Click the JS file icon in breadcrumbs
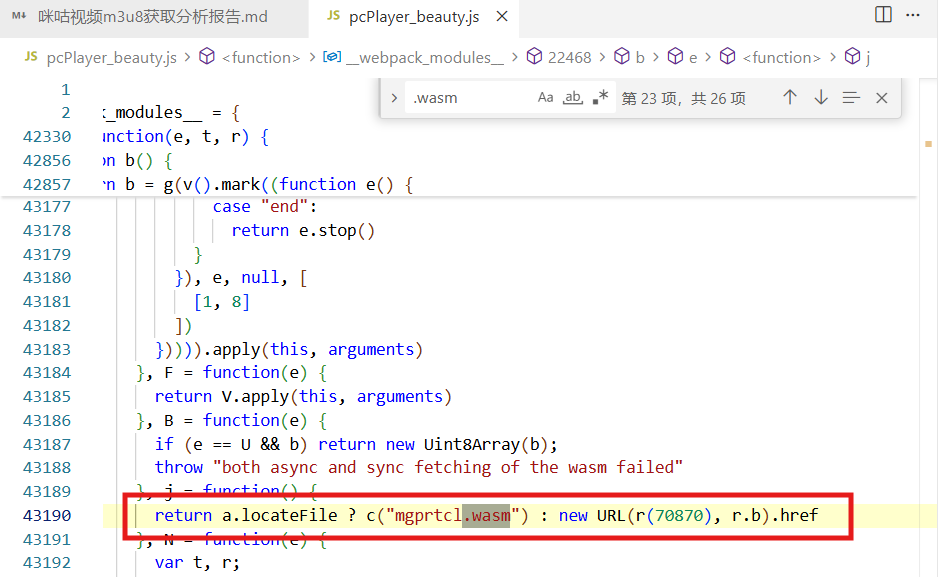This screenshot has height=577, width=938. tap(31, 57)
